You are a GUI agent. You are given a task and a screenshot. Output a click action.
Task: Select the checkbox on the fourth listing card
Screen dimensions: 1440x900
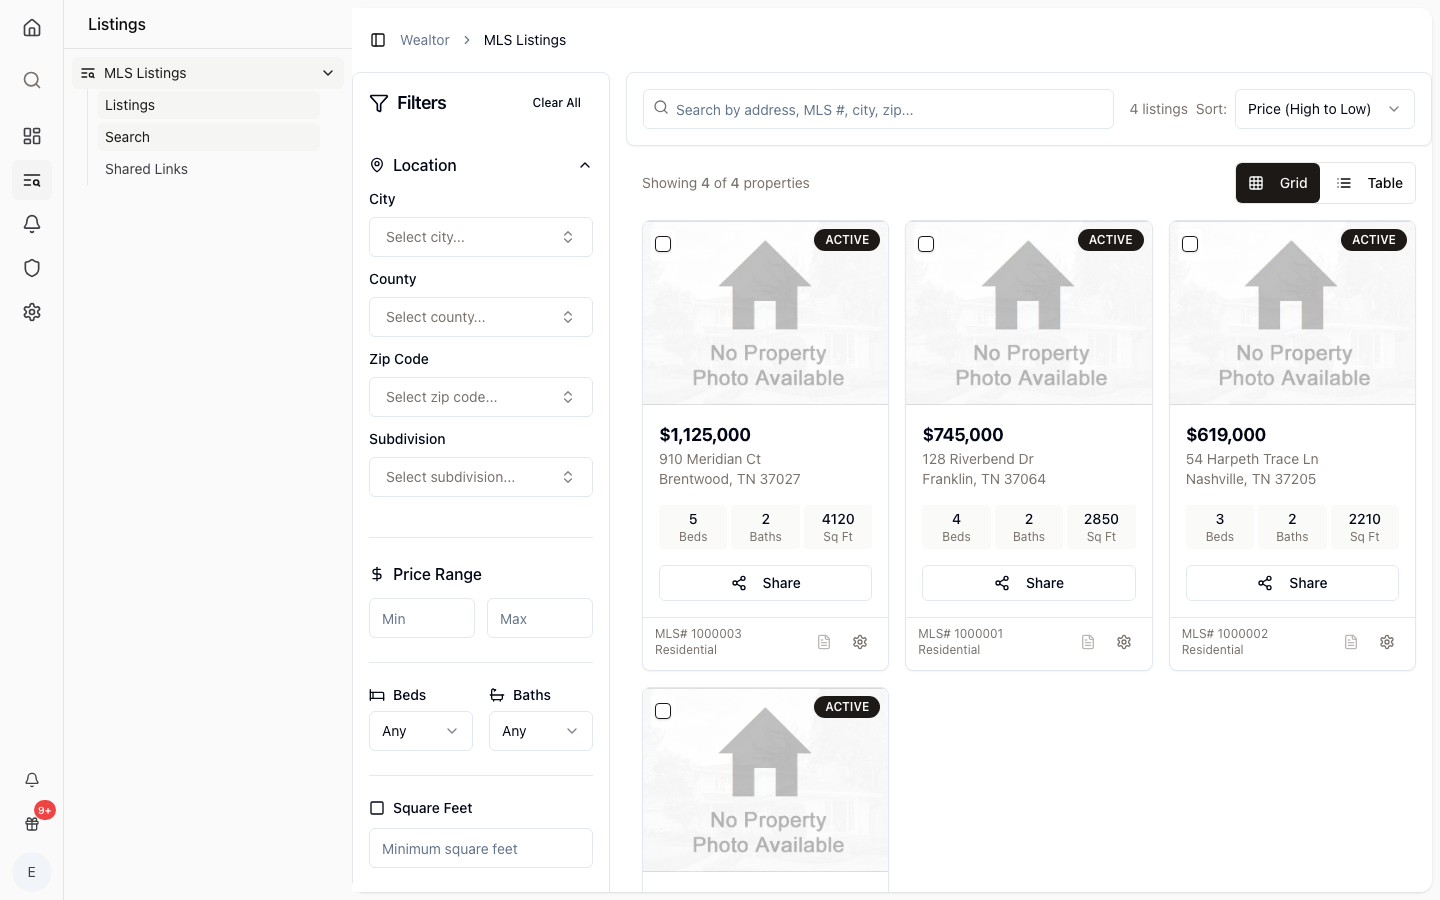coord(663,711)
